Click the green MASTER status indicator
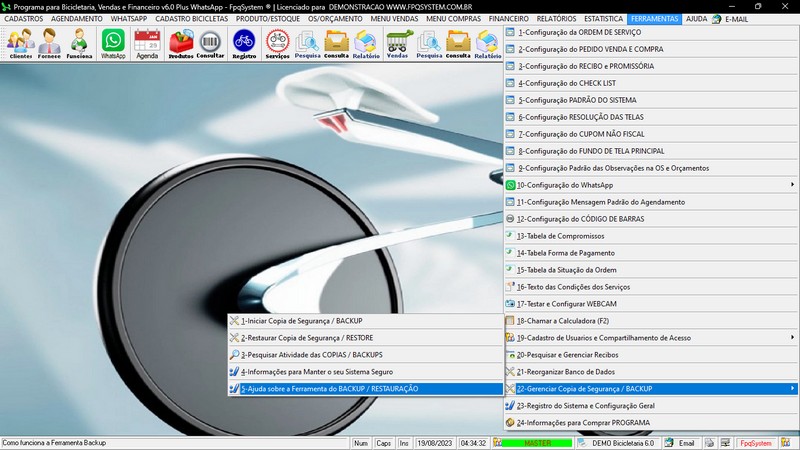Image resolution: width=800 pixels, height=450 pixels. click(x=537, y=442)
